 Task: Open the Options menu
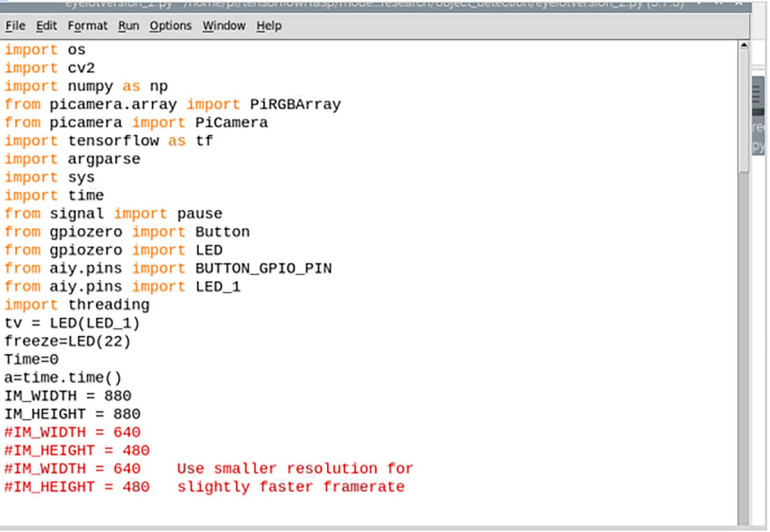[x=170, y=25]
